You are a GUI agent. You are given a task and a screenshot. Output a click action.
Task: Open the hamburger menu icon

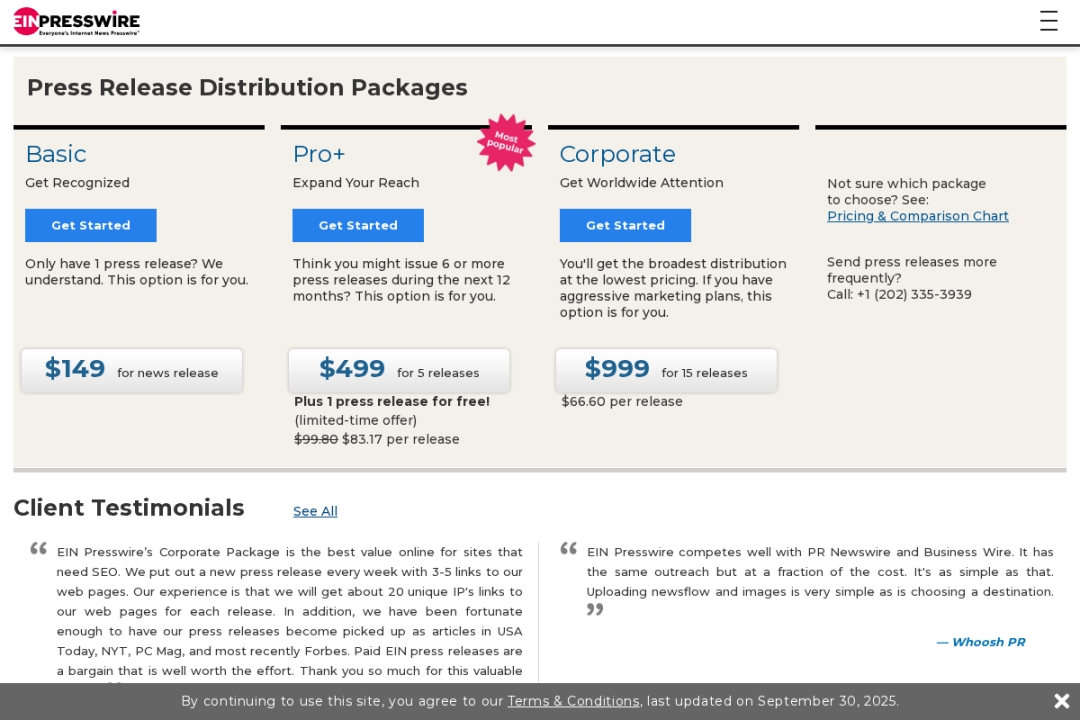click(x=1048, y=21)
